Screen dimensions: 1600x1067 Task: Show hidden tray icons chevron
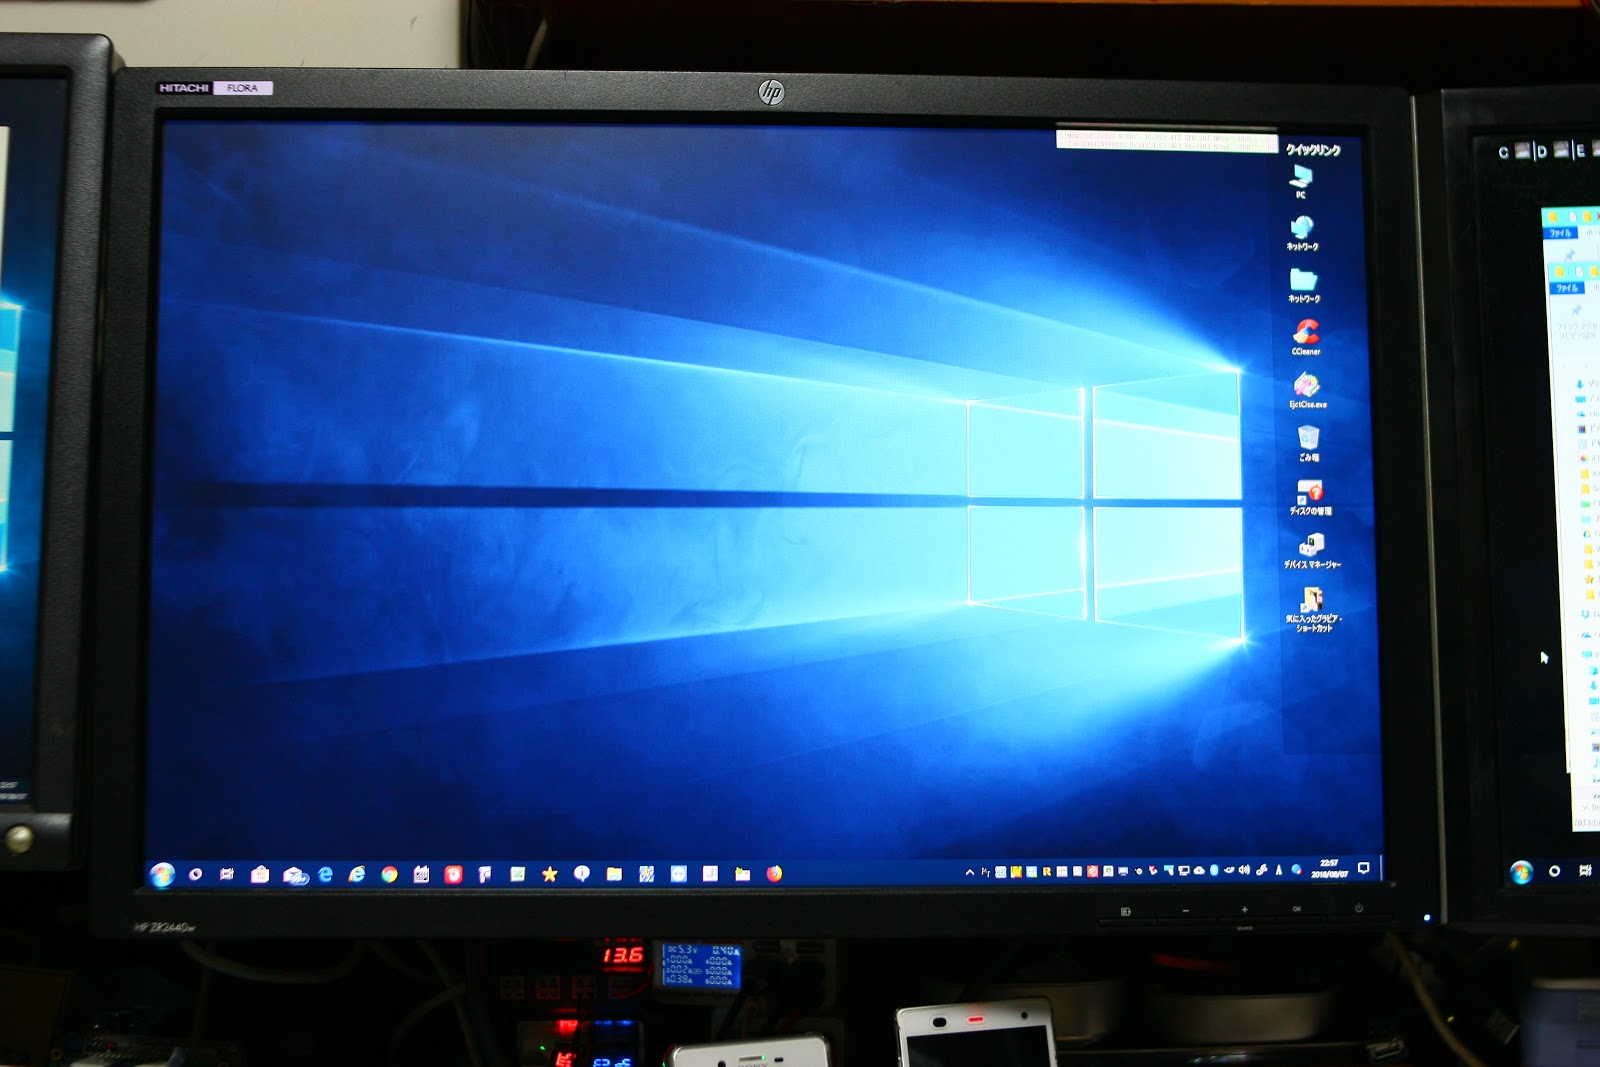tap(970, 872)
